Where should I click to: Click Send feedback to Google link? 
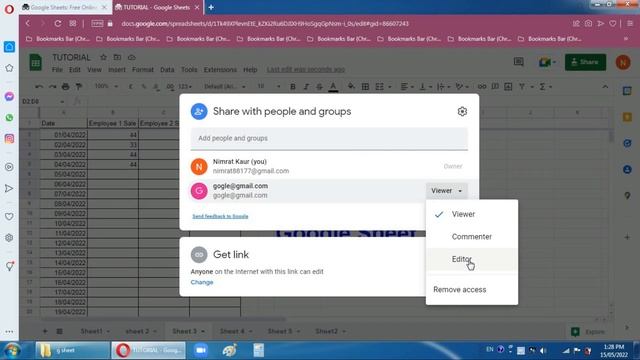click(220, 216)
